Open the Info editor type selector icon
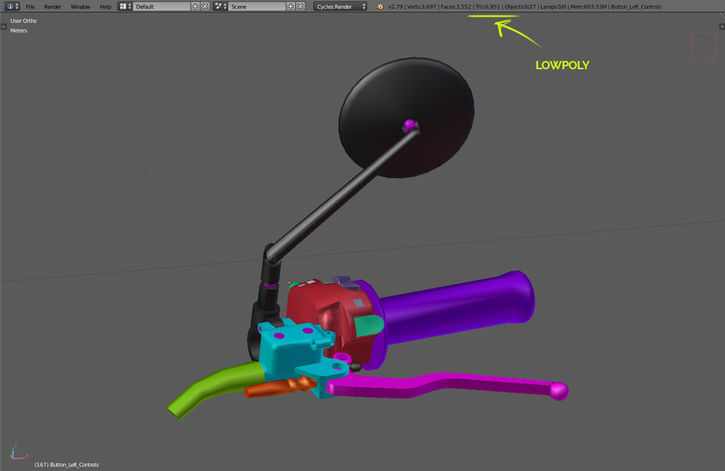 [x=12, y=6]
